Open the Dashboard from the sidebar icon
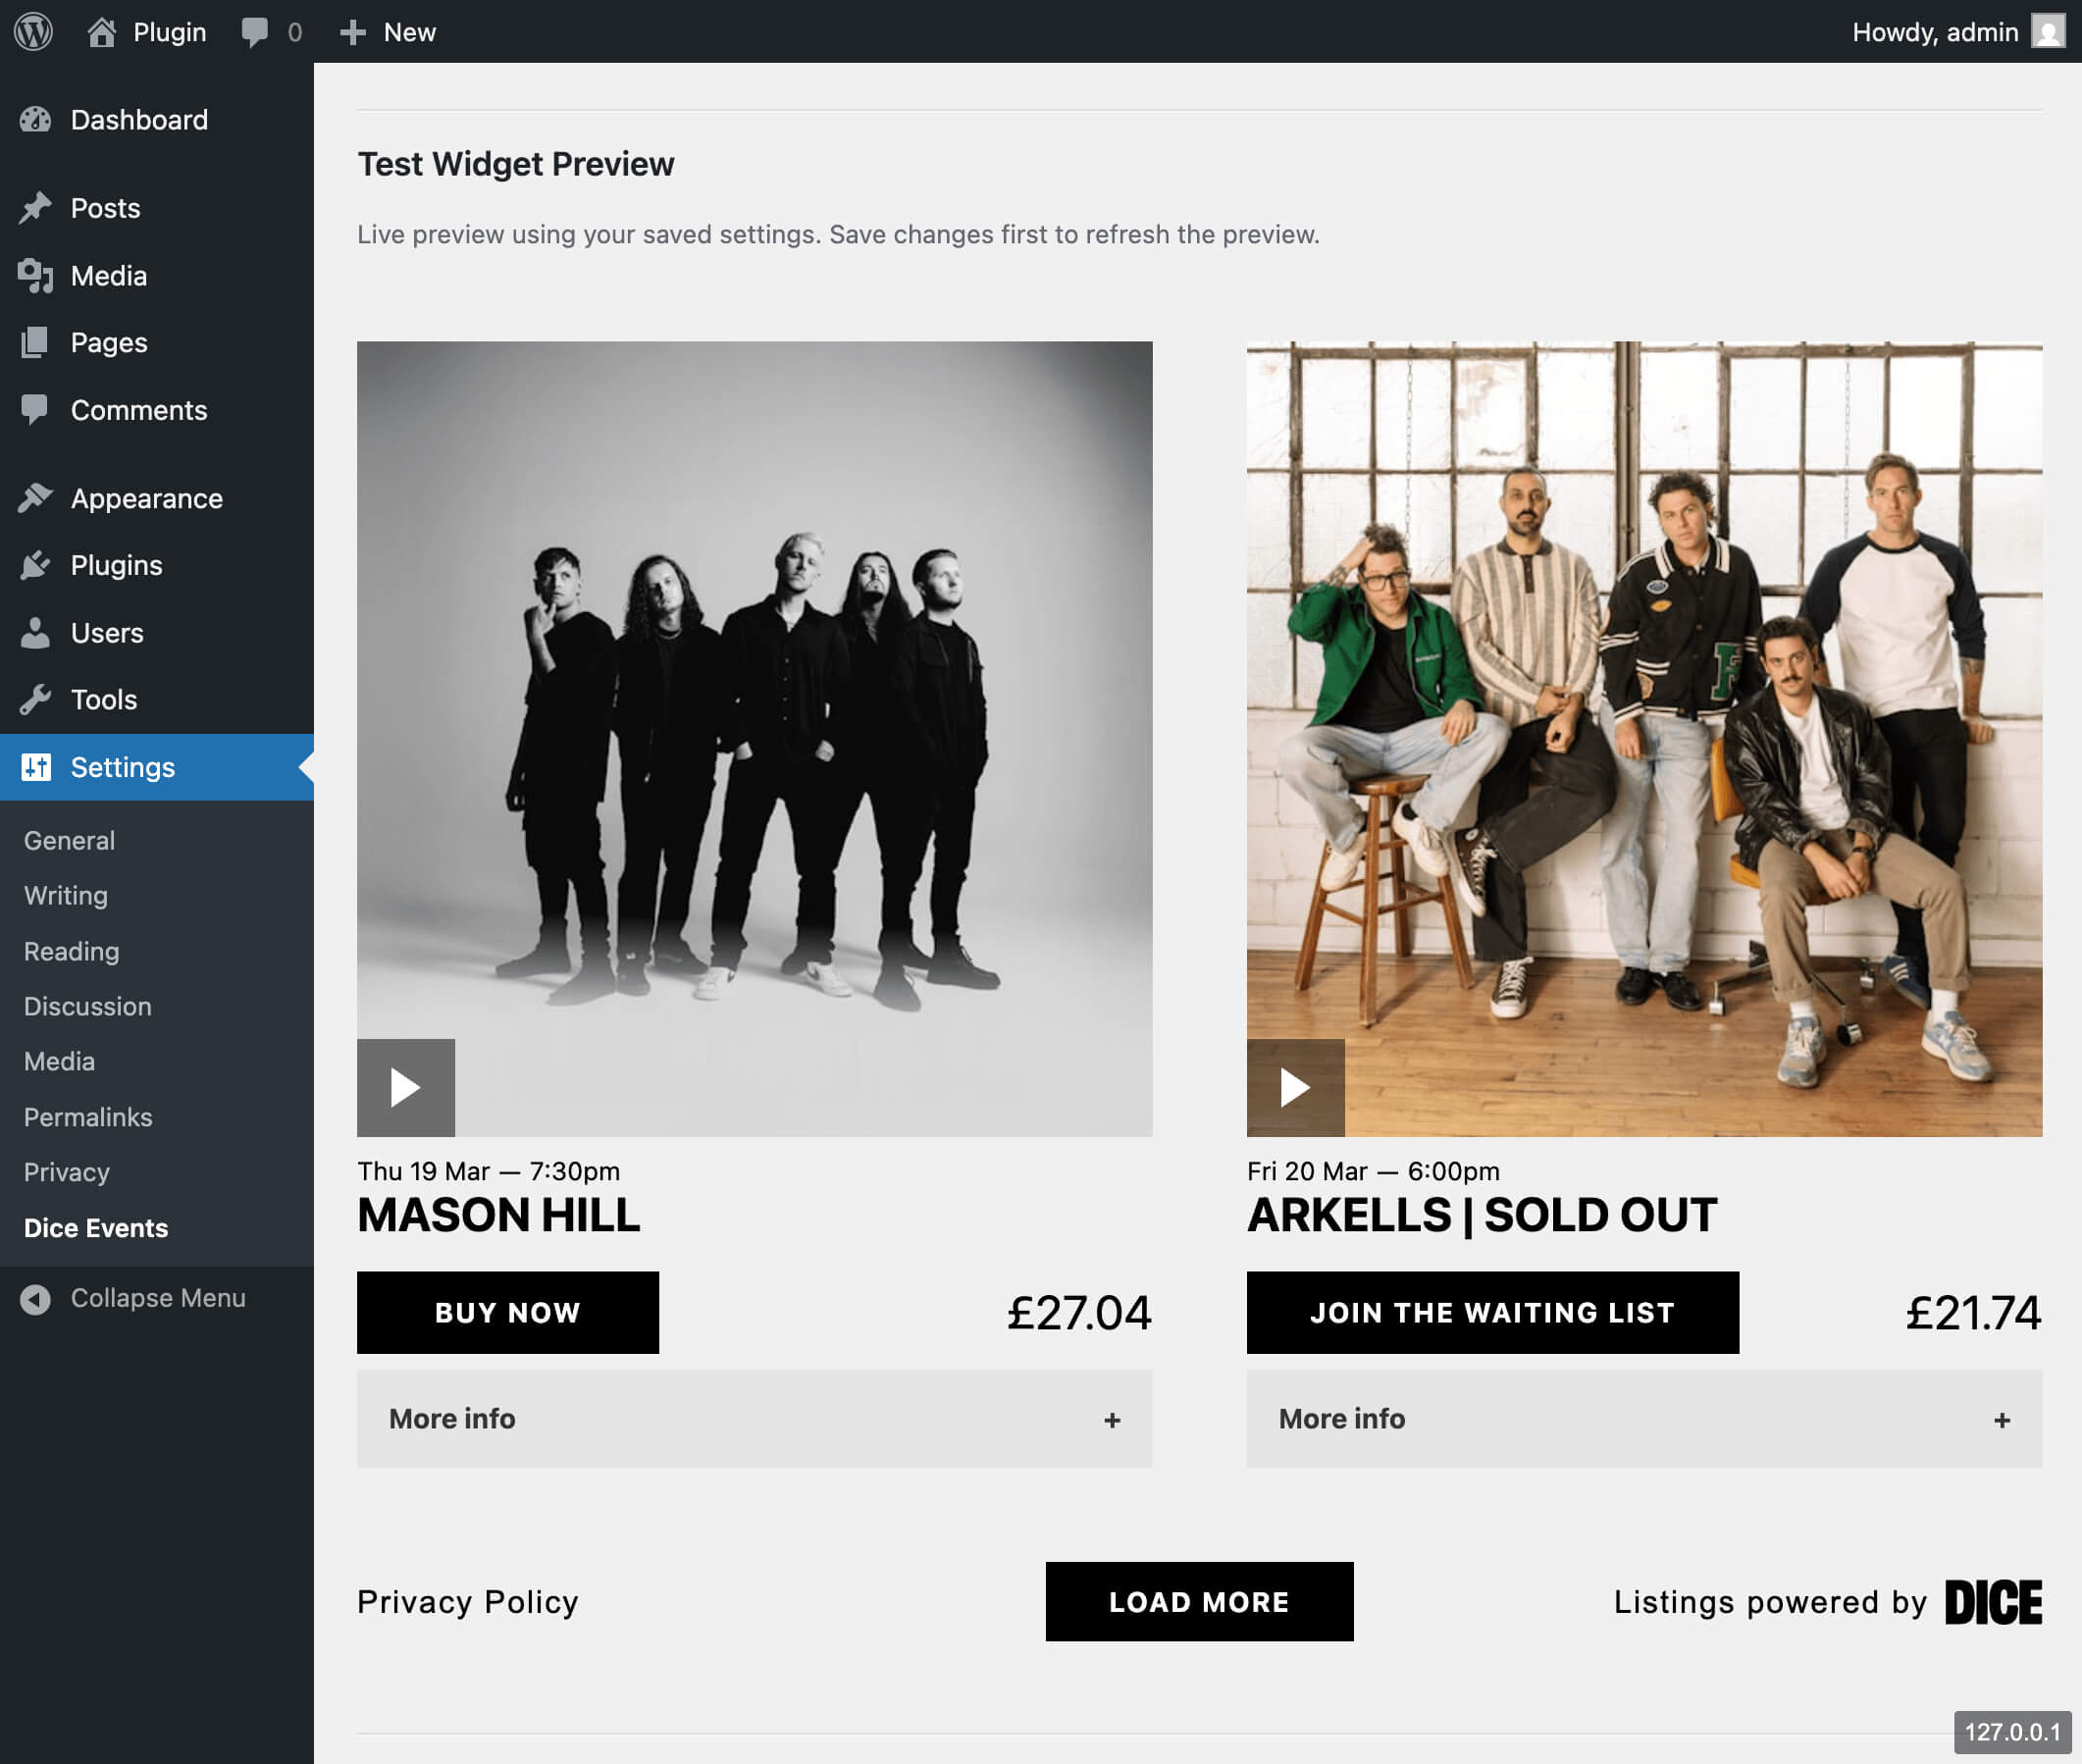This screenshot has width=2082, height=1764. [x=36, y=119]
